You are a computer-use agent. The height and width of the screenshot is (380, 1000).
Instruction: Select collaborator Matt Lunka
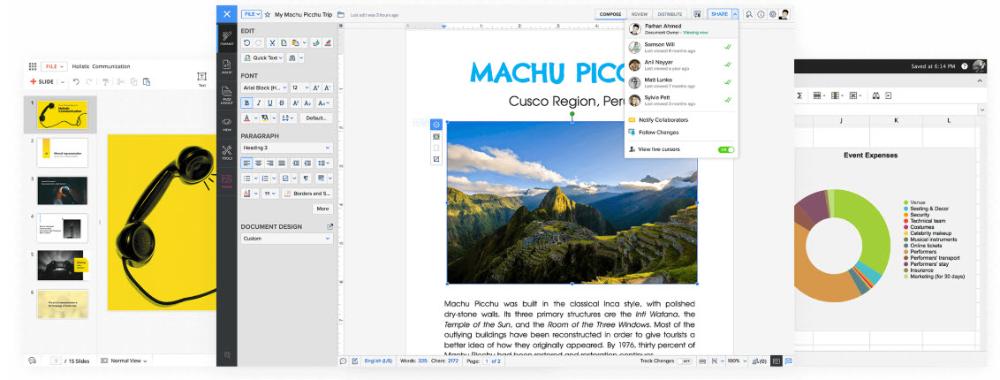pyautogui.click(x=681, y=82)
